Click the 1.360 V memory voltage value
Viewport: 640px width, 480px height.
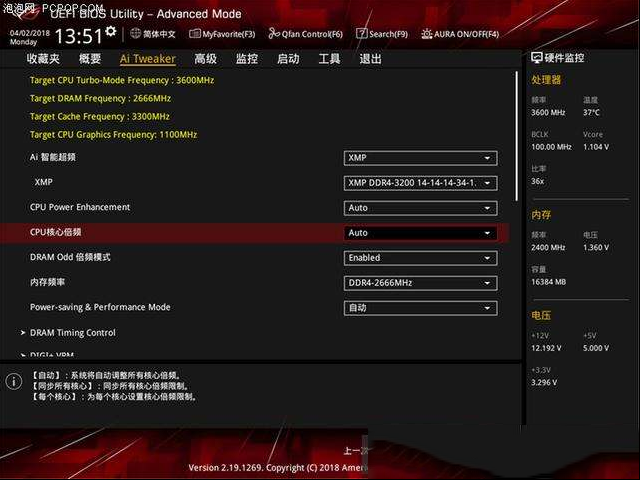[x=596, y=247]
